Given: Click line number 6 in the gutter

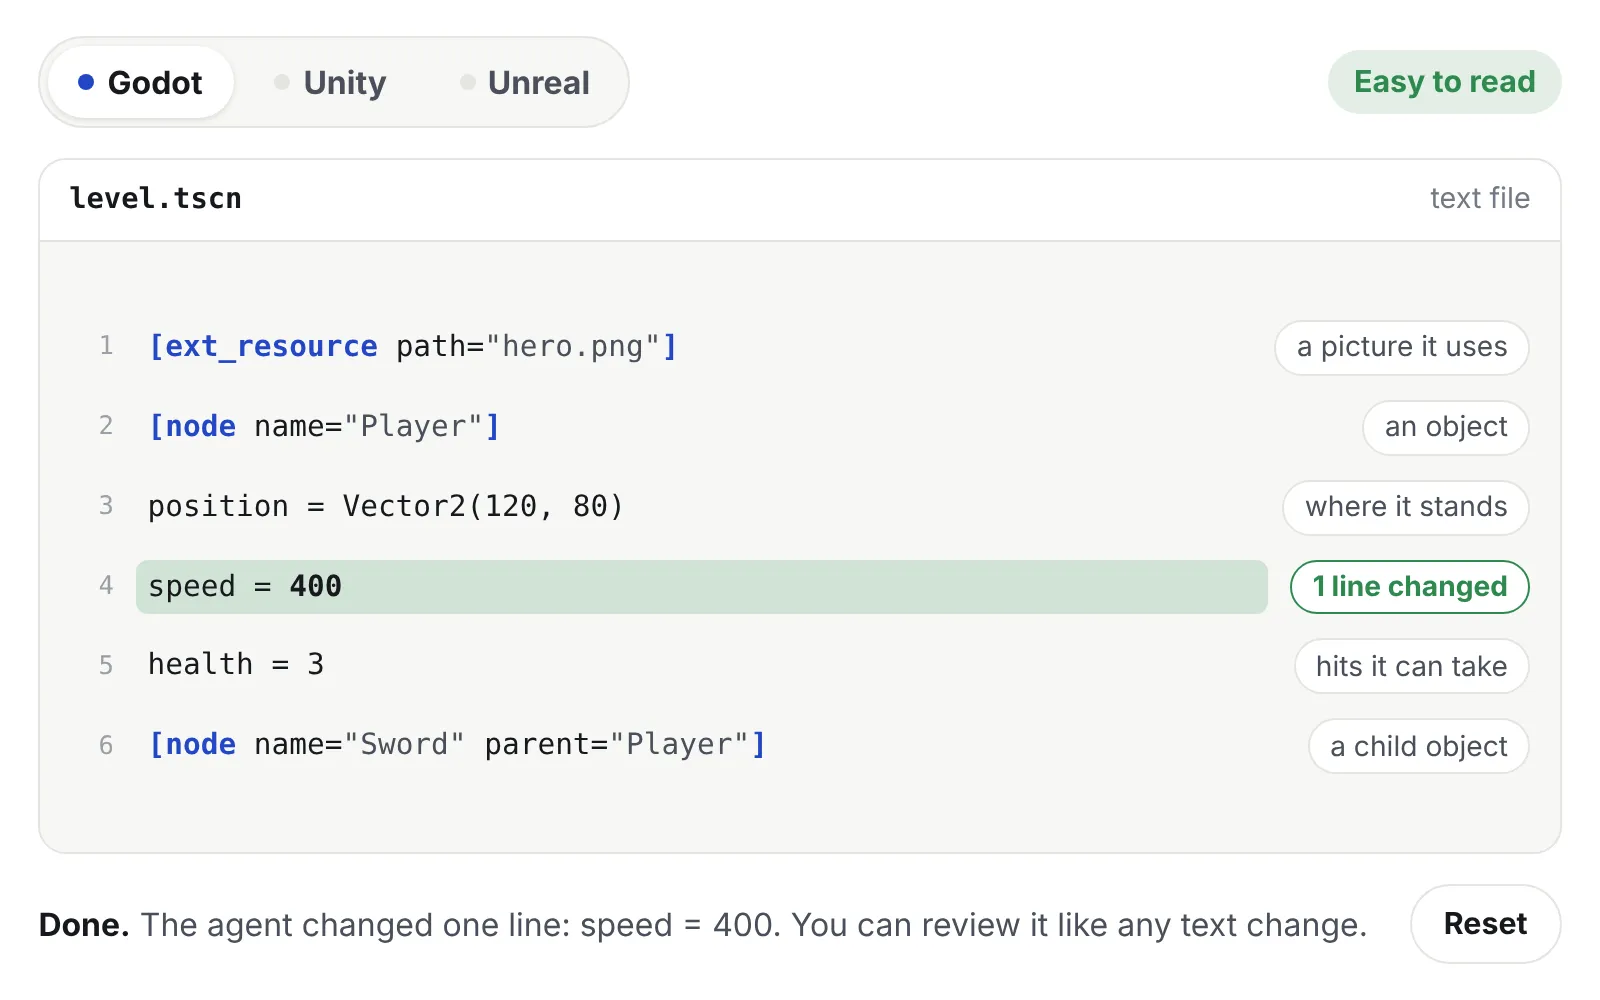Looking at the screenshot, I should pyautogui.click(x=106, y=745).
